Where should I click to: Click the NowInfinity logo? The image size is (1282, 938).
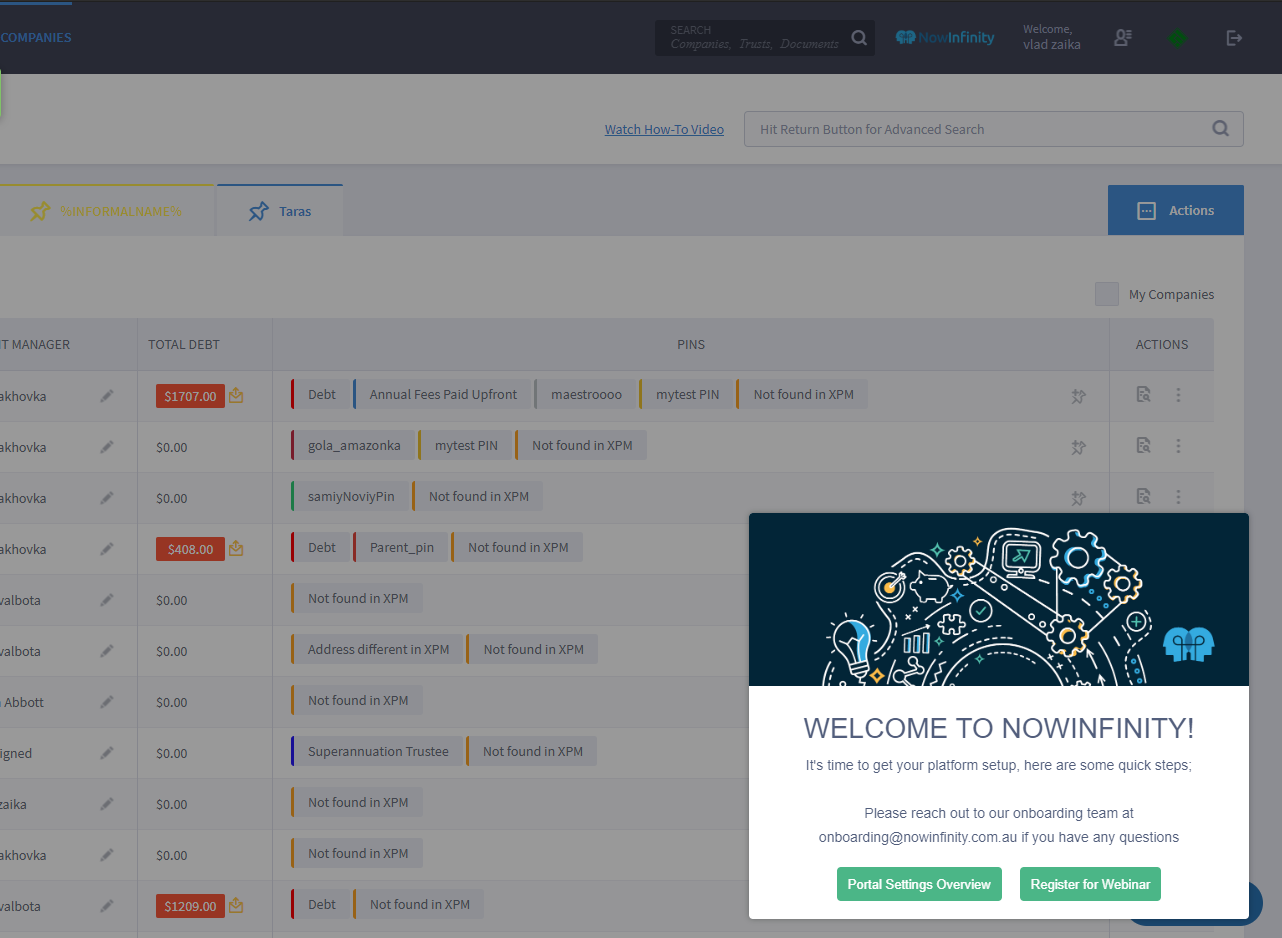pyautogui.click(x=945, y=38)
